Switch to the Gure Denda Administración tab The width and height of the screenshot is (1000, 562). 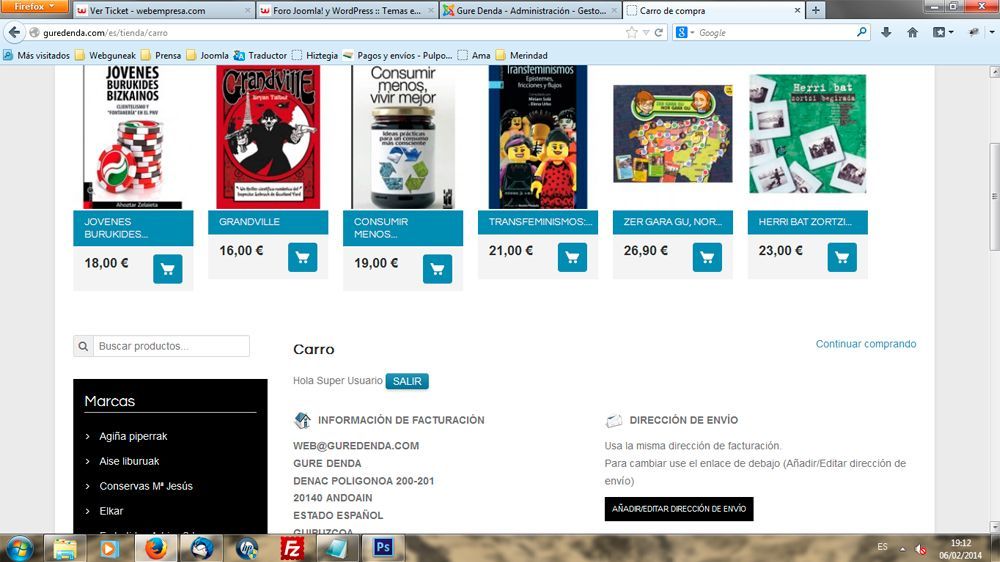[531, 10]
